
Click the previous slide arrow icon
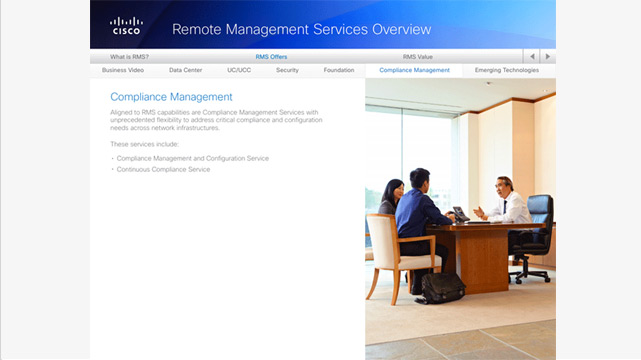(x=531, y=56)
